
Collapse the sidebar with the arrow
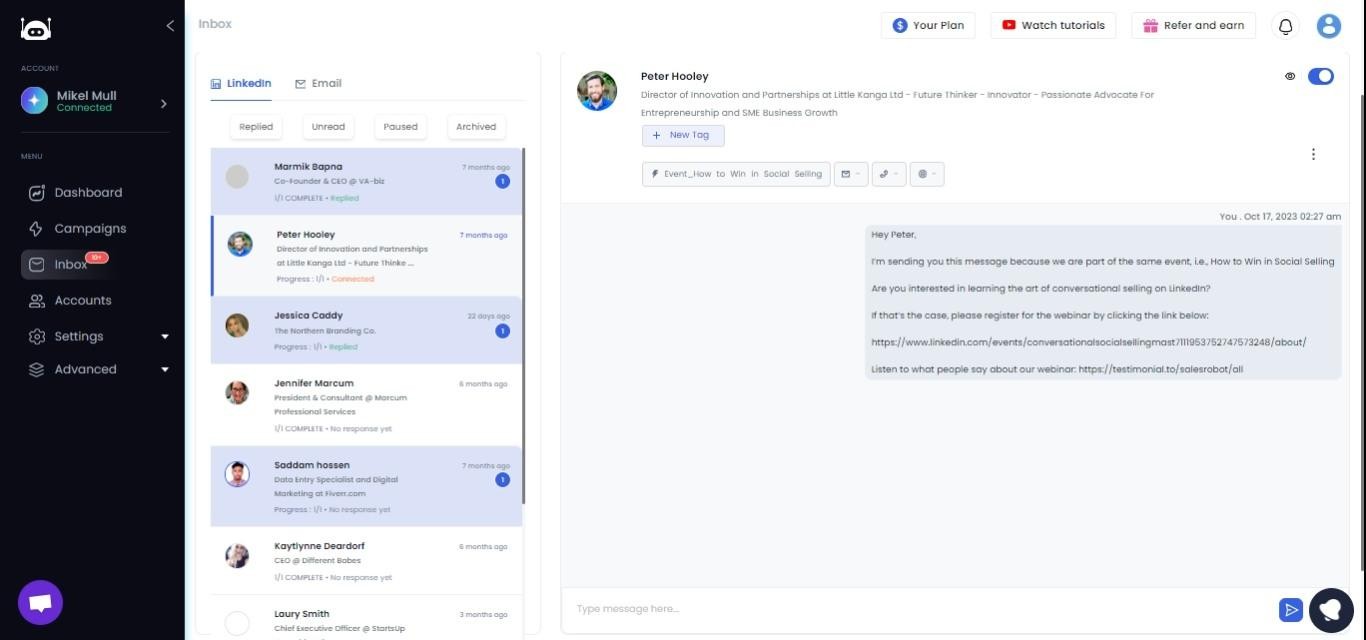(170, 25)
